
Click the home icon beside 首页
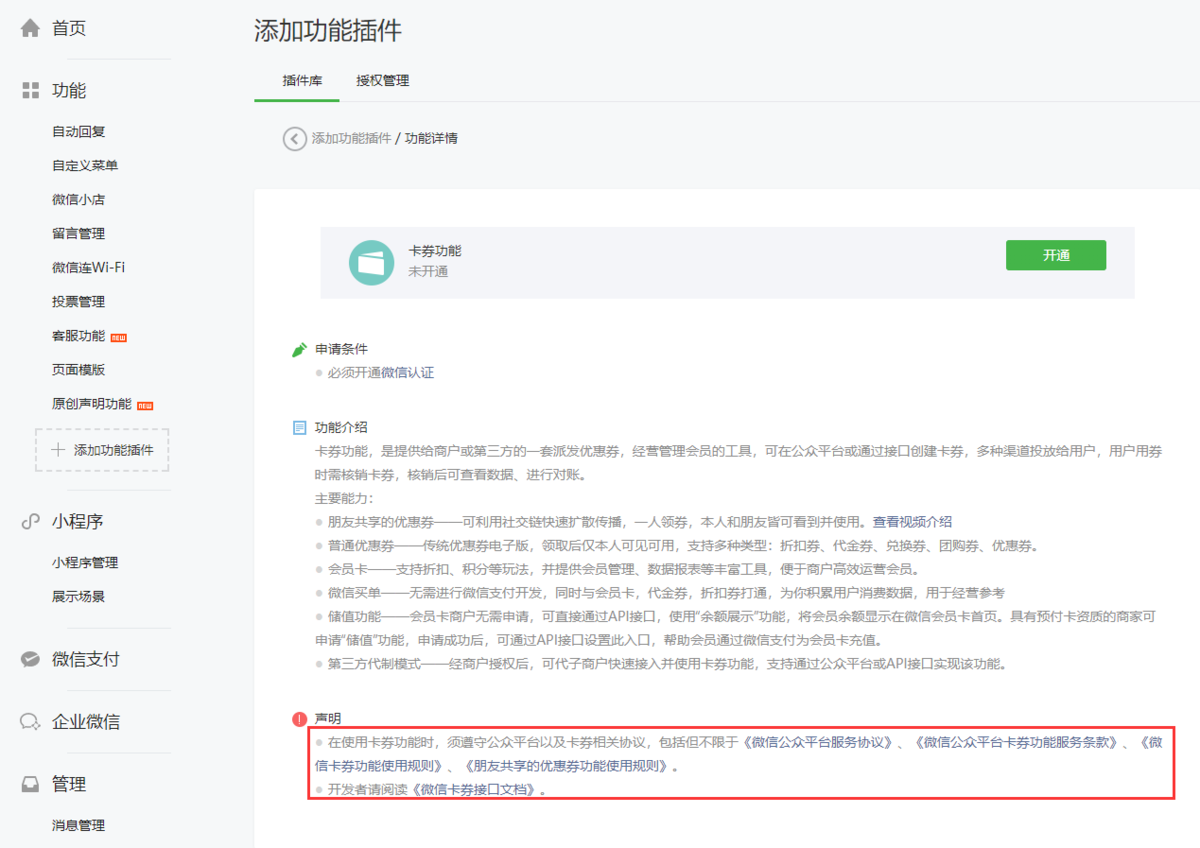[x=31, y=28]
